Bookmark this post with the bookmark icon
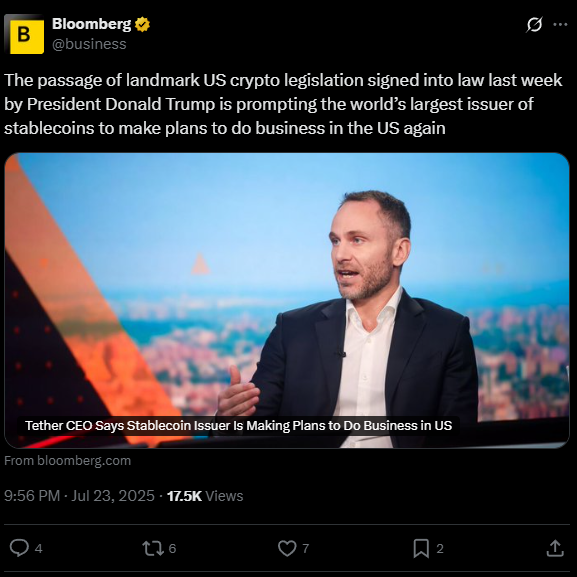 click(421, 548)
